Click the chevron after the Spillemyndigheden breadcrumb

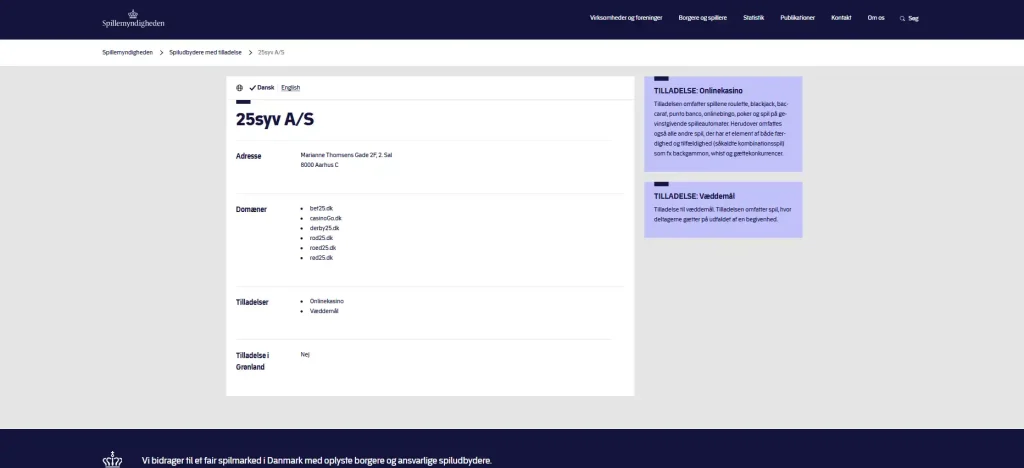point(161,52)
